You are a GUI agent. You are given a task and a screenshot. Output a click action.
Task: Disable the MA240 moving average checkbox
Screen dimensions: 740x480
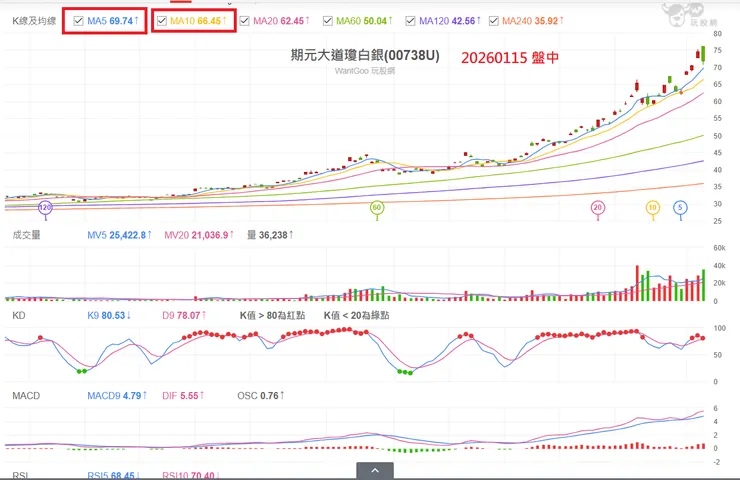pos(494,21)
